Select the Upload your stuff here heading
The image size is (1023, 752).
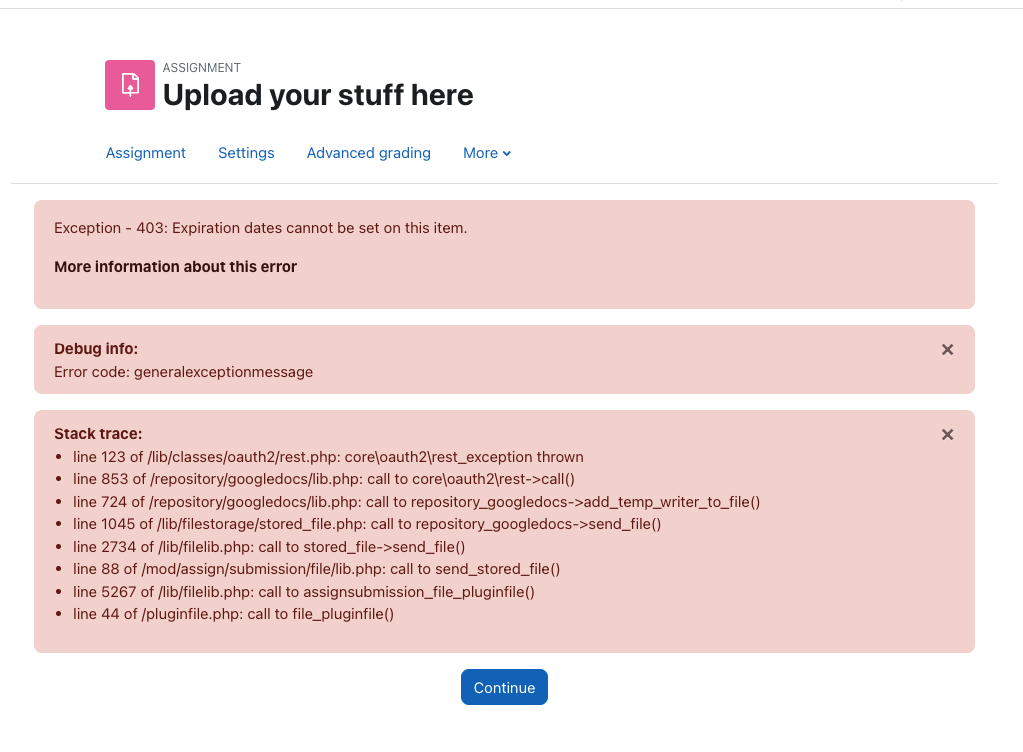click(318, 95)
